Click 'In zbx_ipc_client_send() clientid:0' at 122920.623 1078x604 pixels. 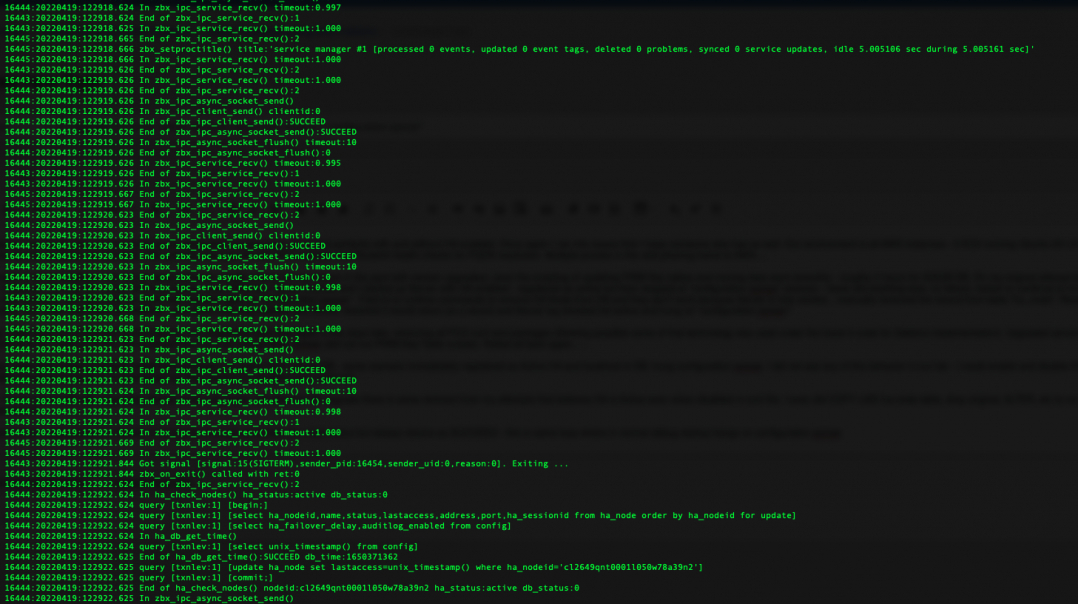(x=162, y=235)
